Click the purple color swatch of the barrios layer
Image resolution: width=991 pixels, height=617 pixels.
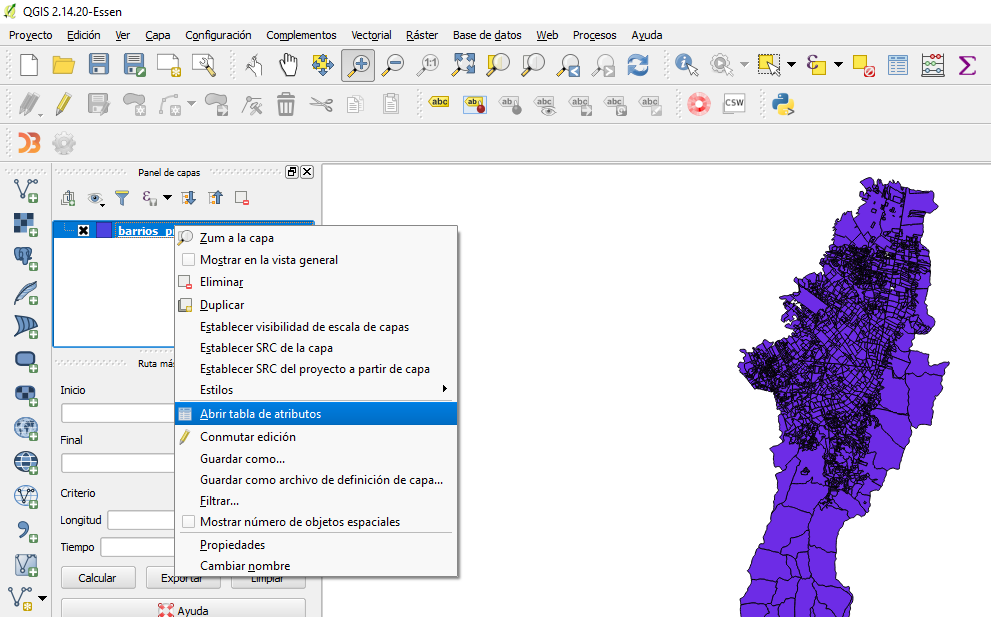(x=104, y=227)
